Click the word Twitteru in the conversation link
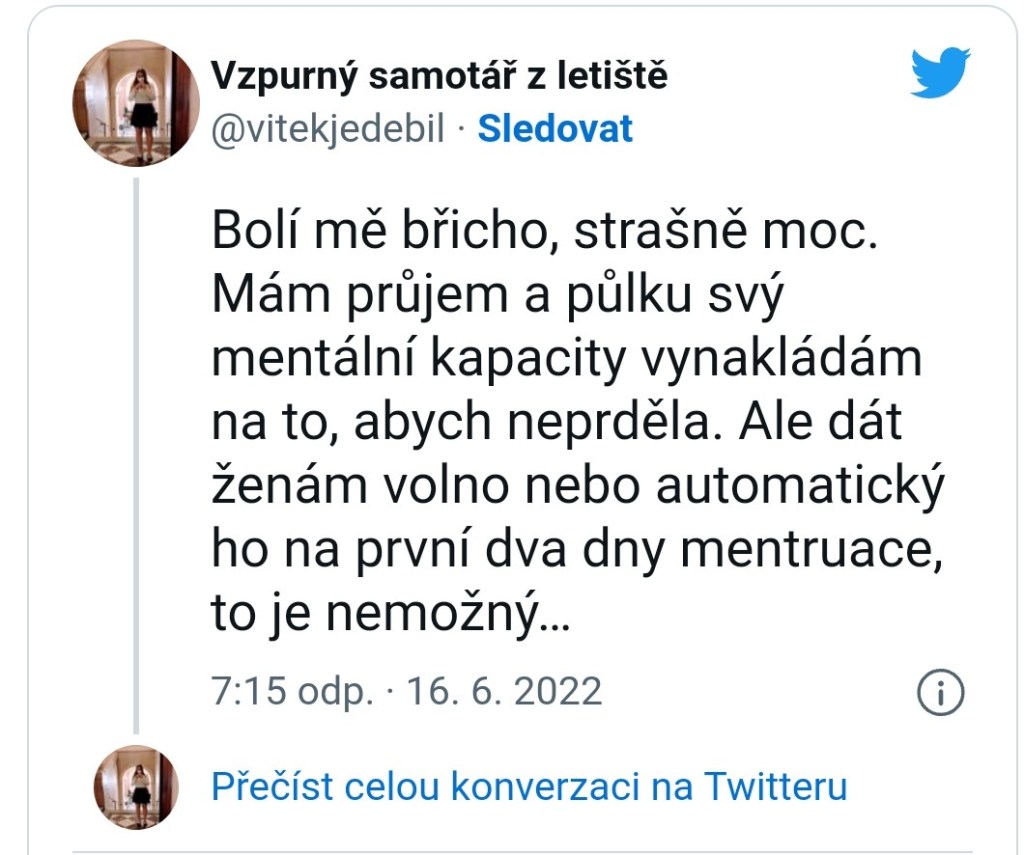 pyautogui.click(x=775, y=787)
